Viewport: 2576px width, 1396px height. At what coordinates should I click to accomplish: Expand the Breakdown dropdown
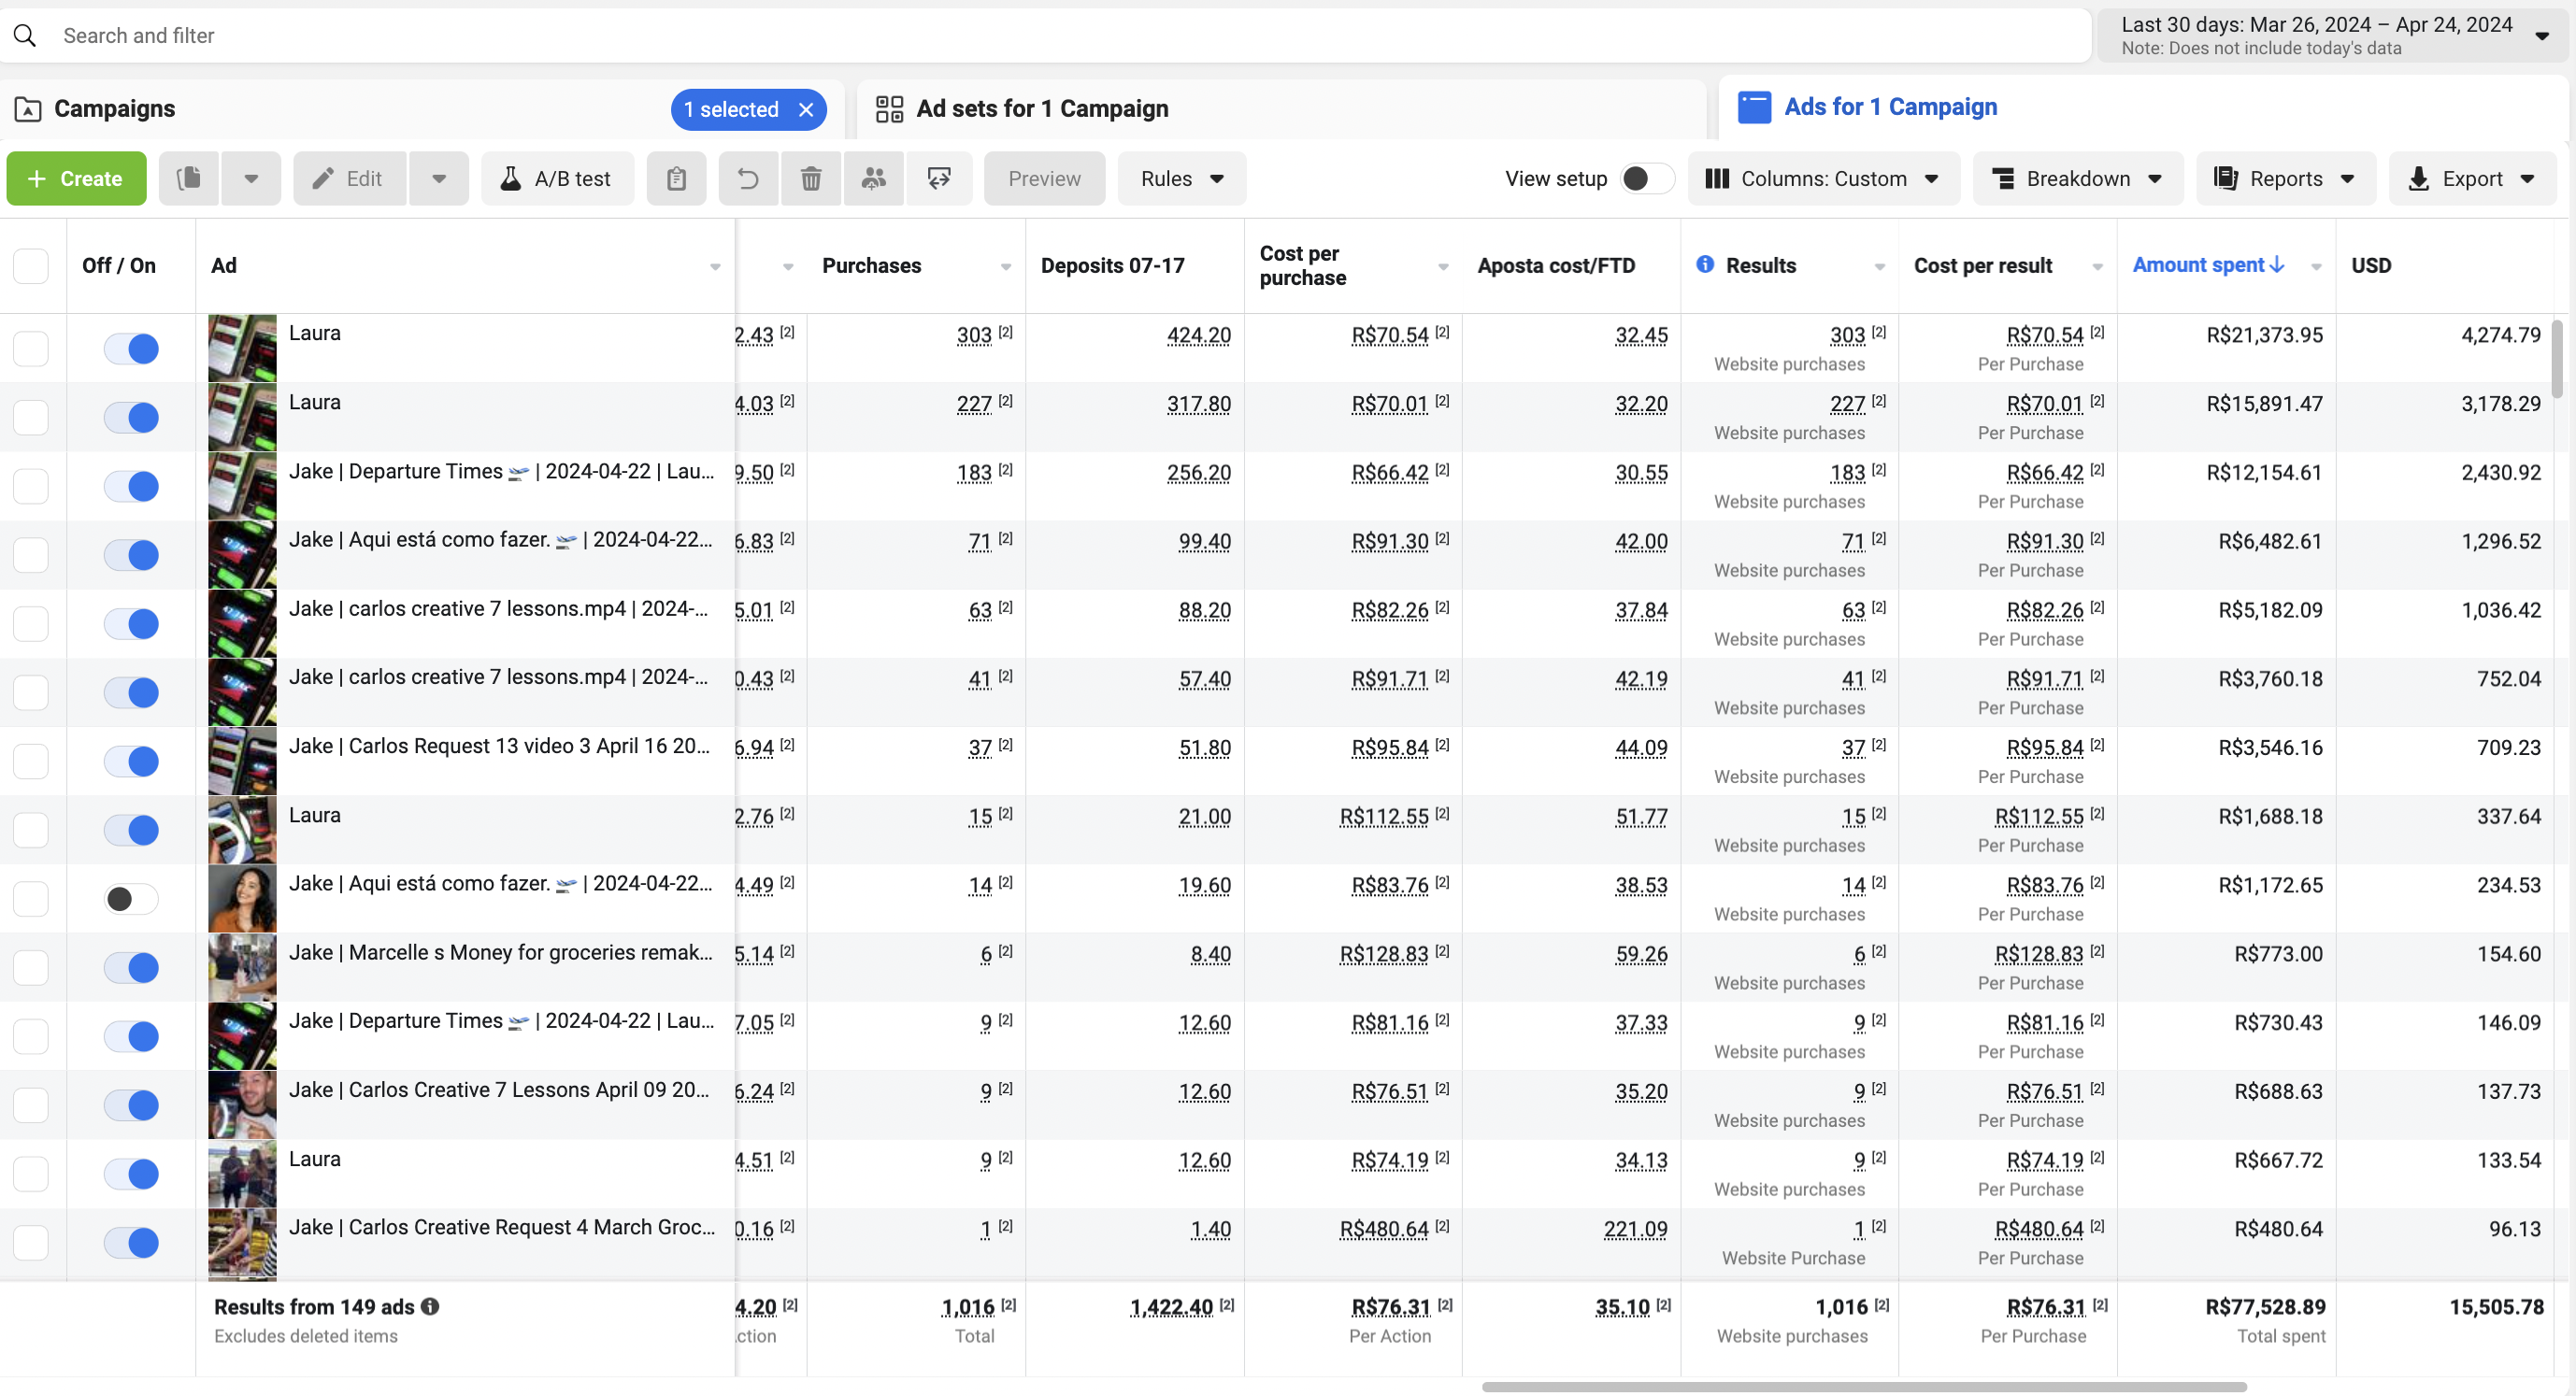tap(2077, 178)
